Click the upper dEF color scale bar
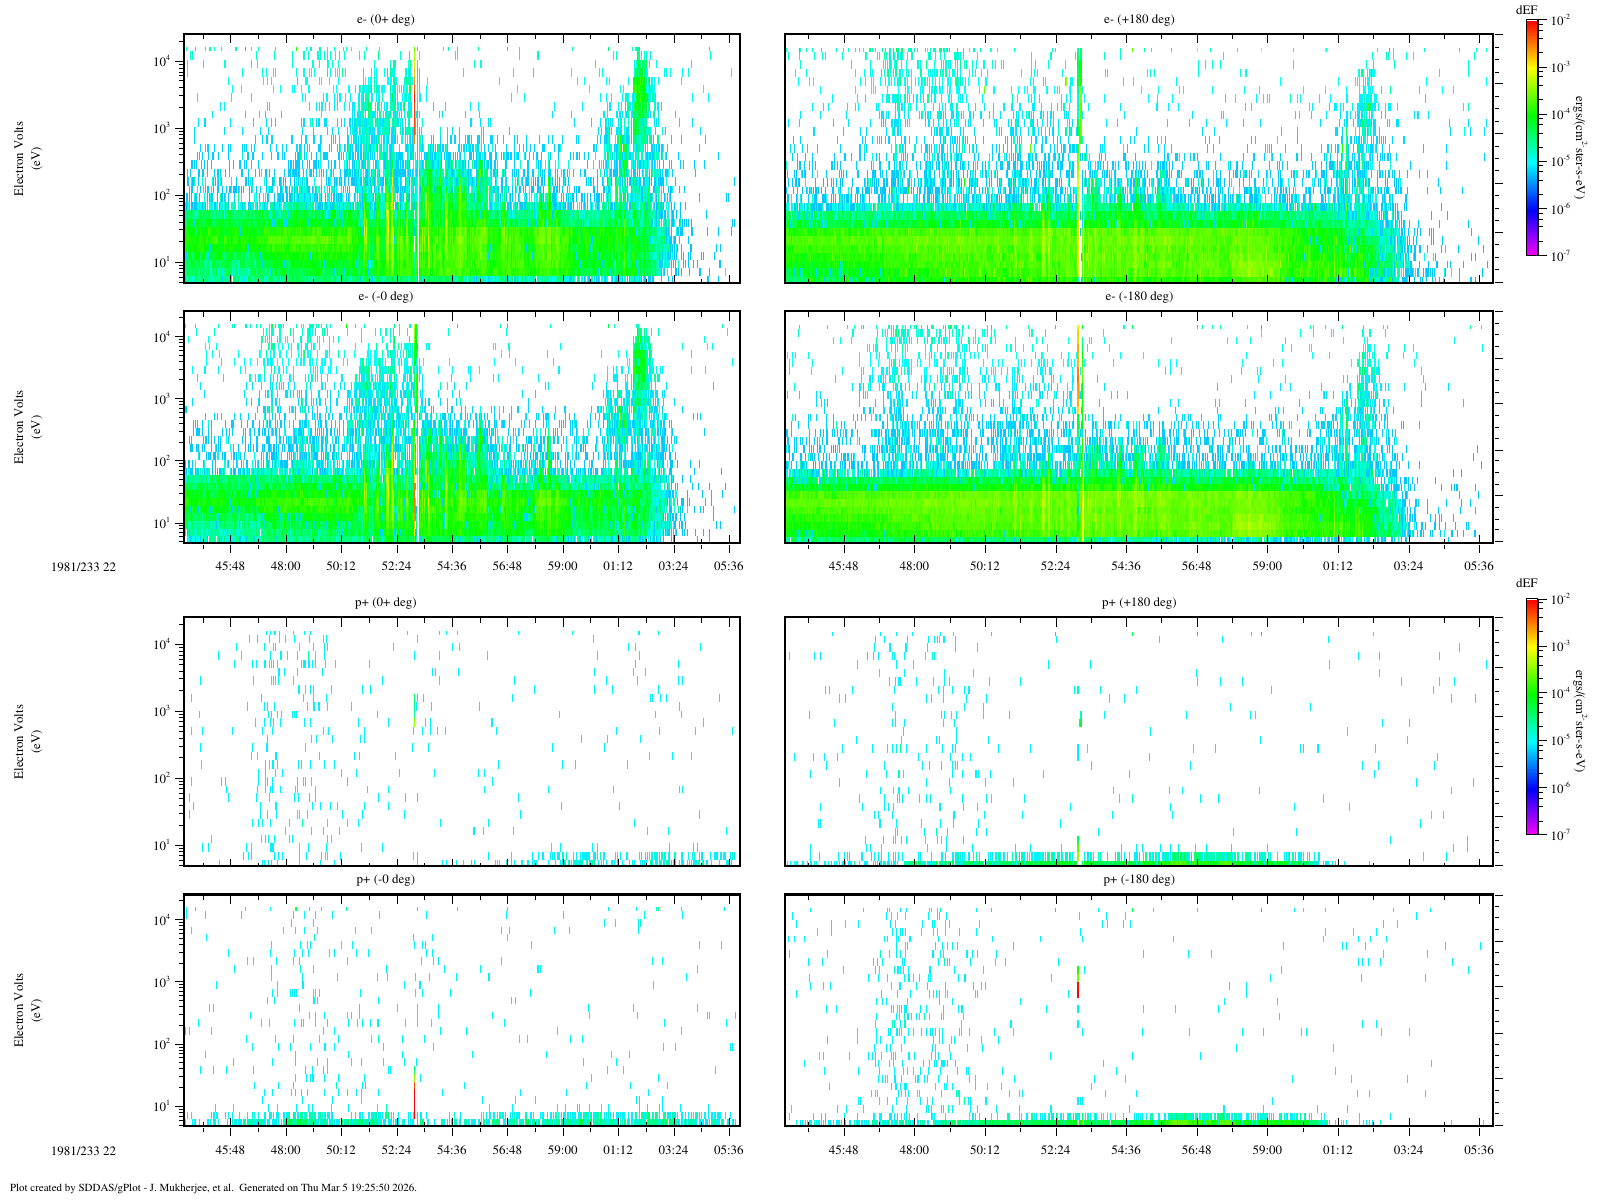 [x=1533, y=138]
